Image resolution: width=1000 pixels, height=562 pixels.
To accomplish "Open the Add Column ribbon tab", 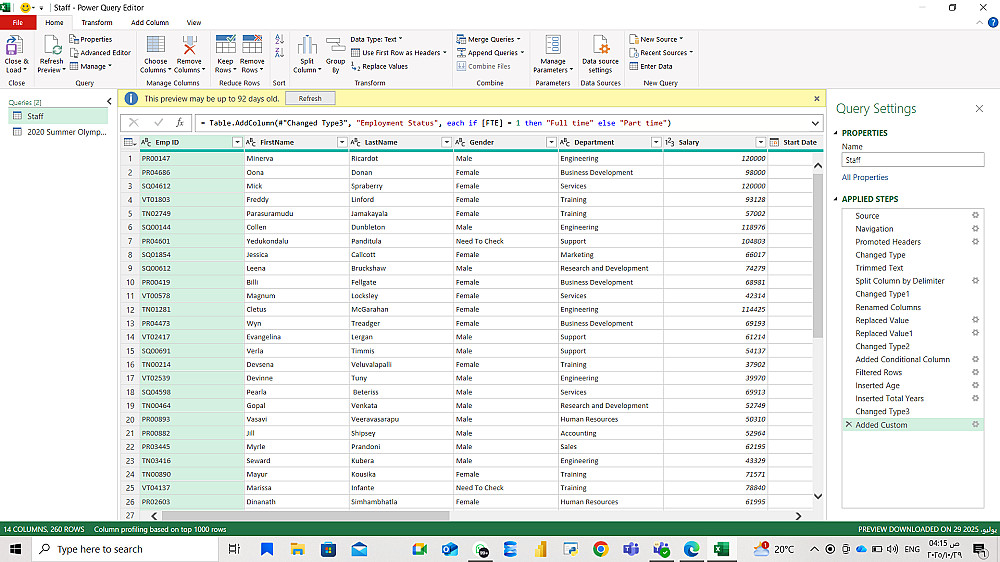I will 150,22.
